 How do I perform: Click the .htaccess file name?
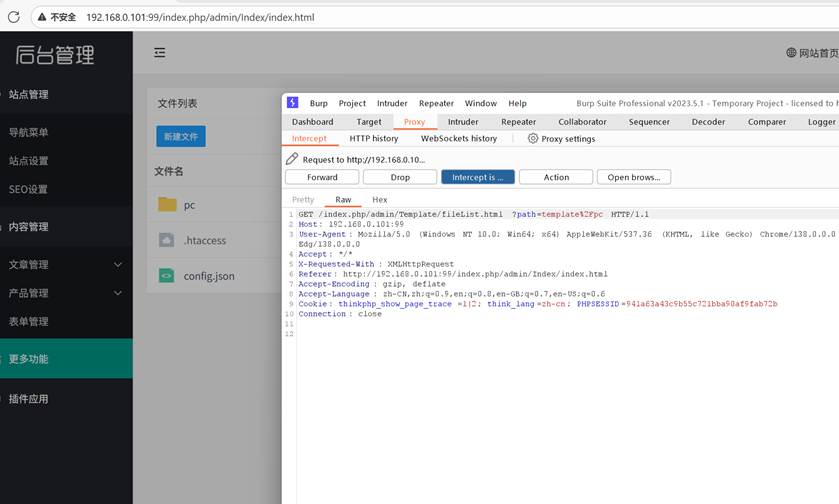(x=205, y=241)
